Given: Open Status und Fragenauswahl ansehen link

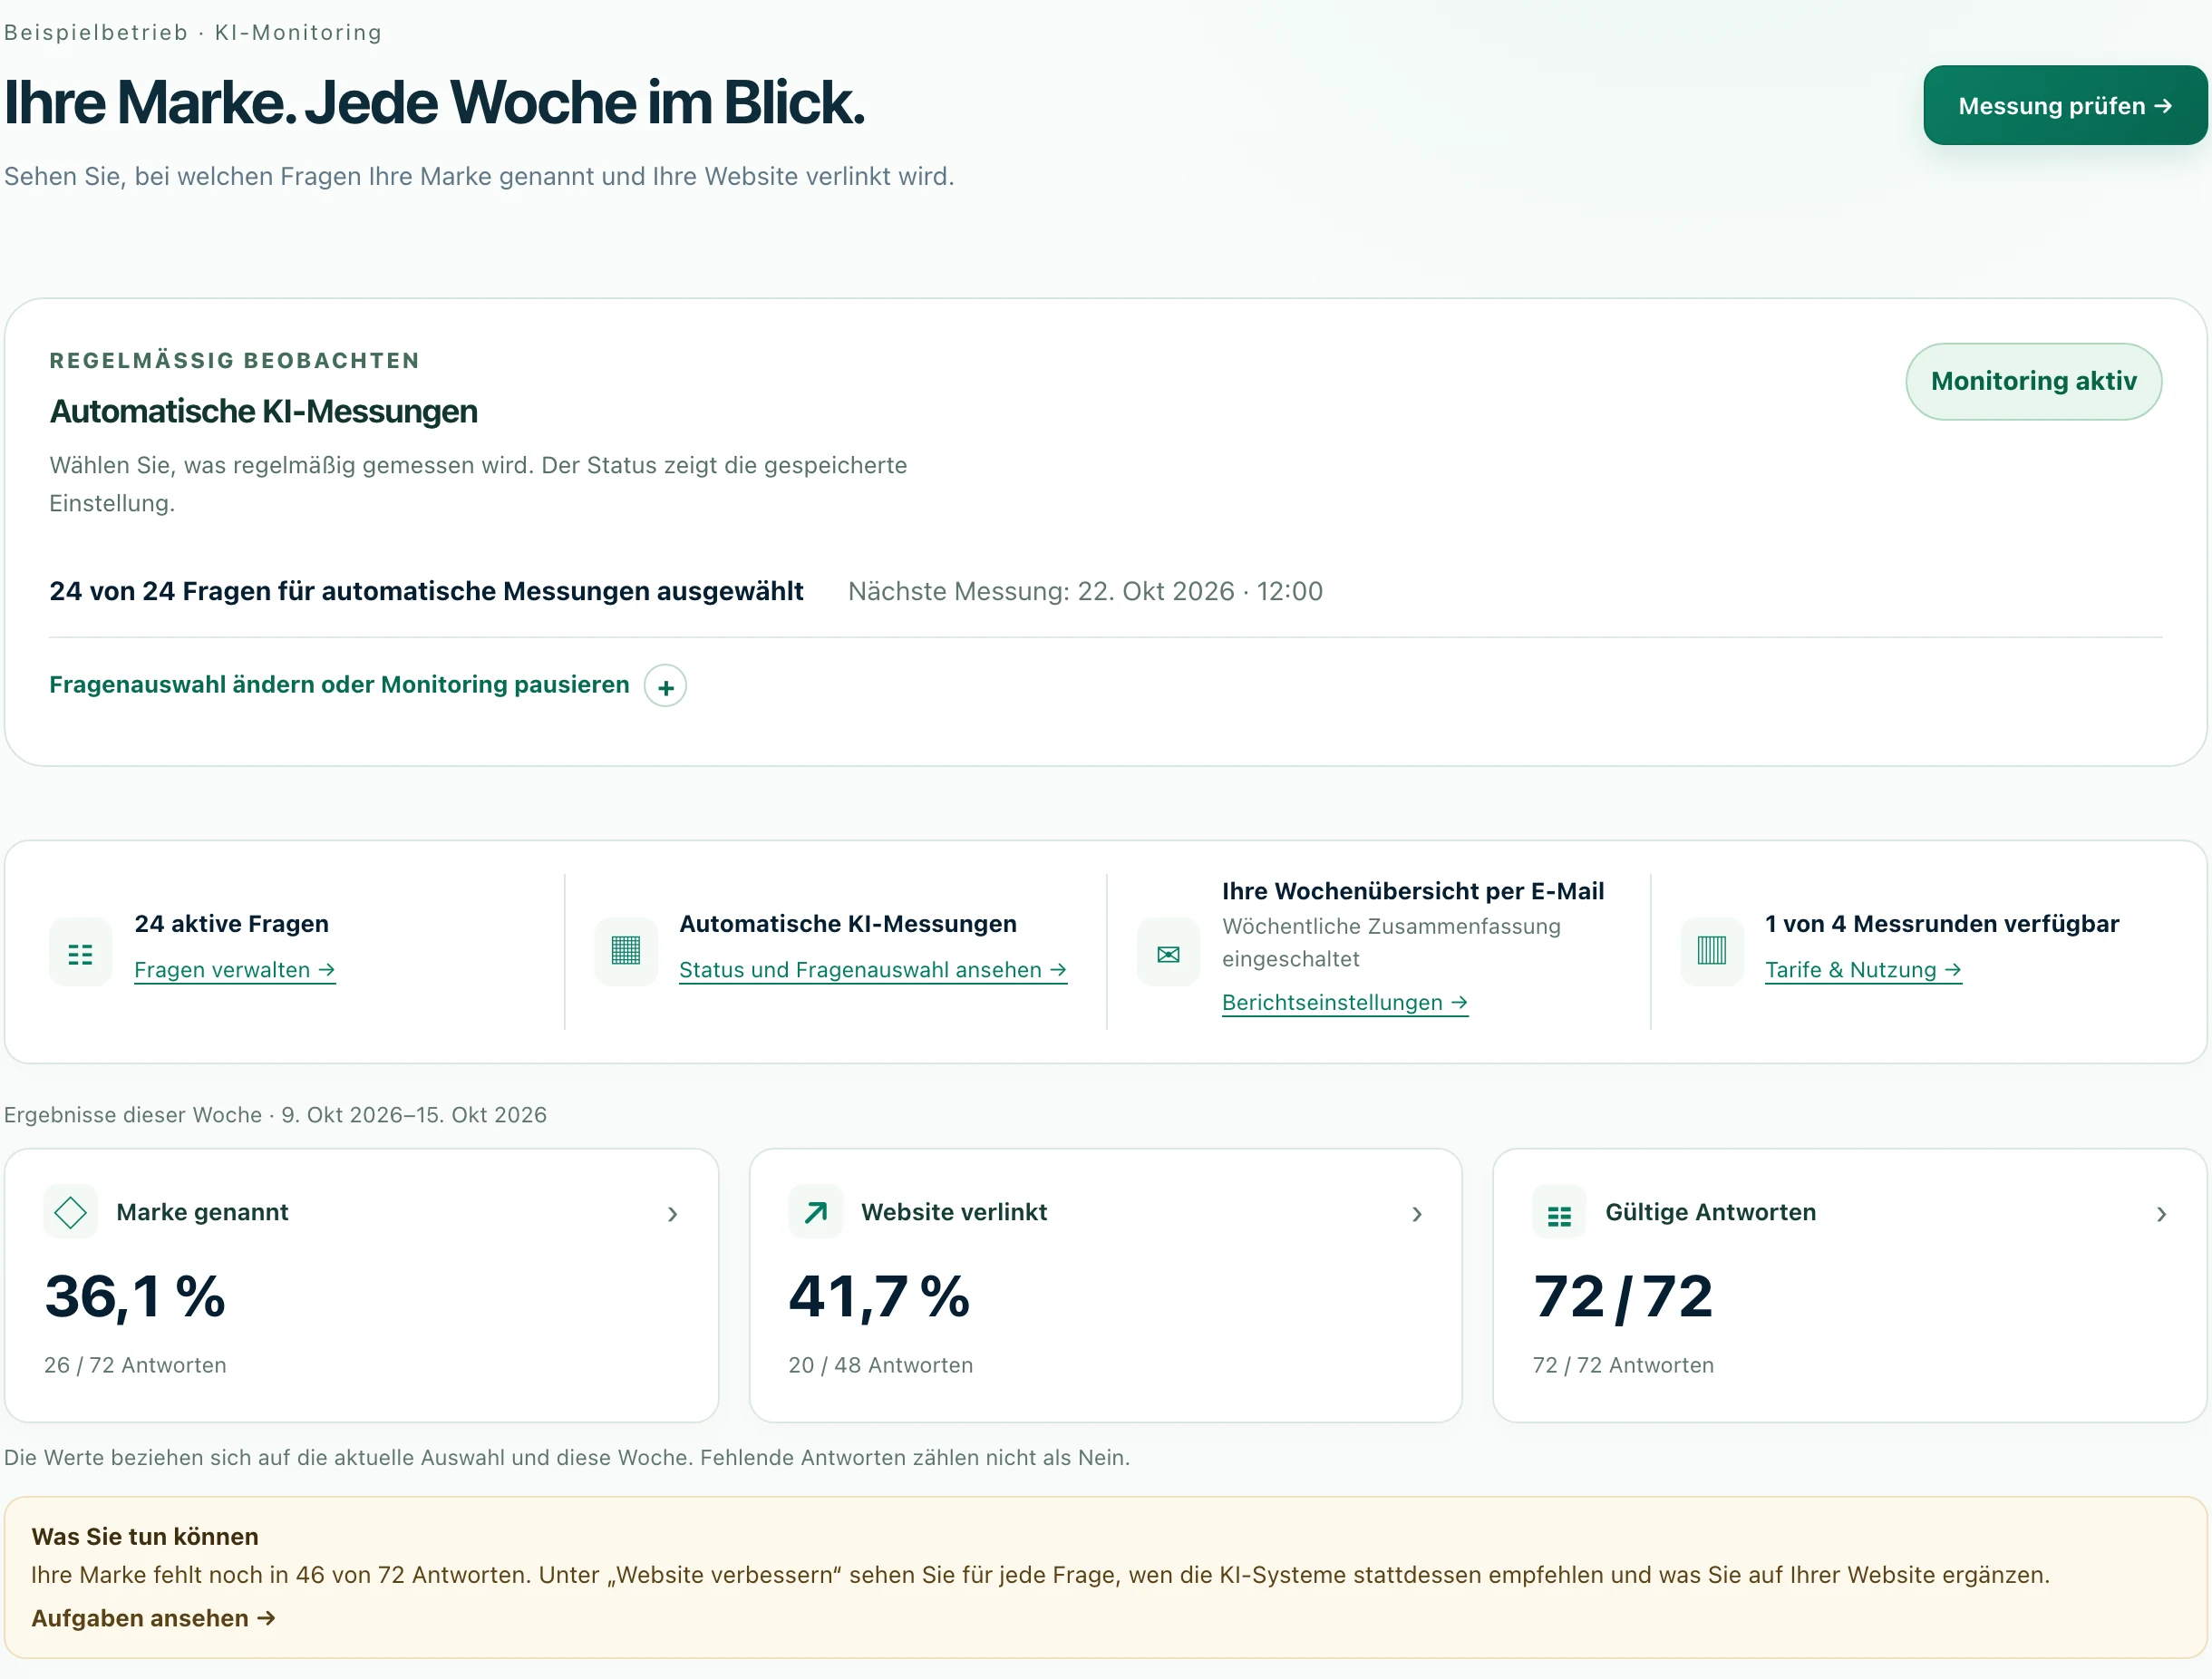Looking at the screenshot, I should pos(872,970).
